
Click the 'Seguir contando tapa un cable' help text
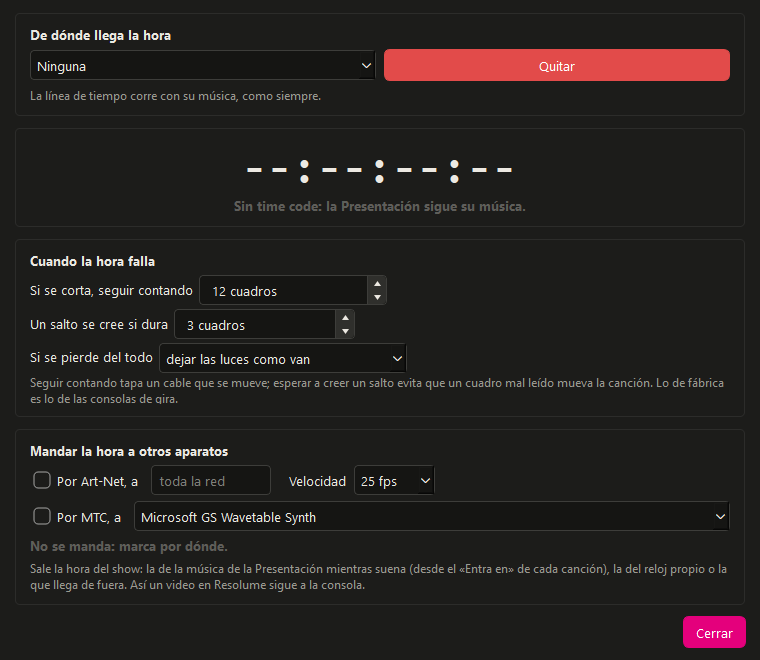tap(377, 391)
